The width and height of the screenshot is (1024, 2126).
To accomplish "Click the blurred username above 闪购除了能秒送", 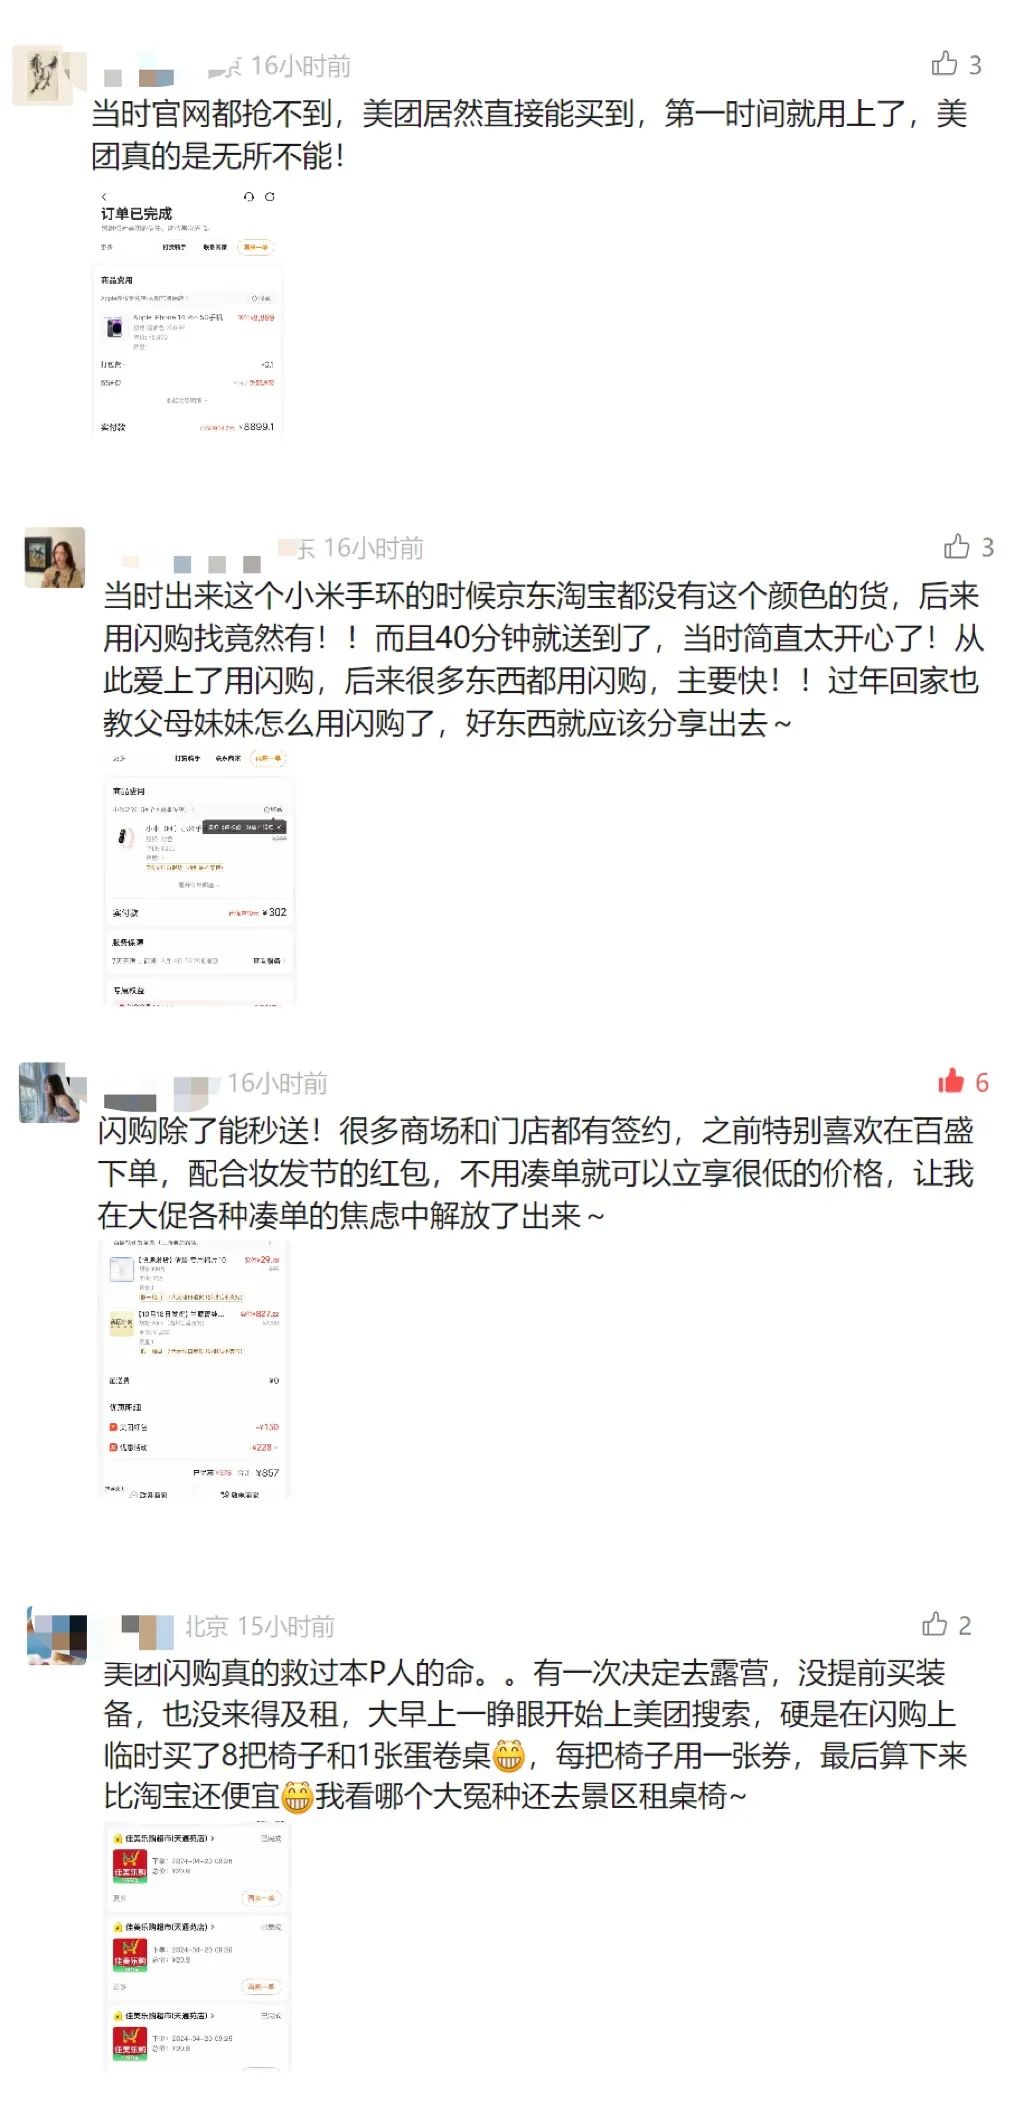I will pos(161,1086).
